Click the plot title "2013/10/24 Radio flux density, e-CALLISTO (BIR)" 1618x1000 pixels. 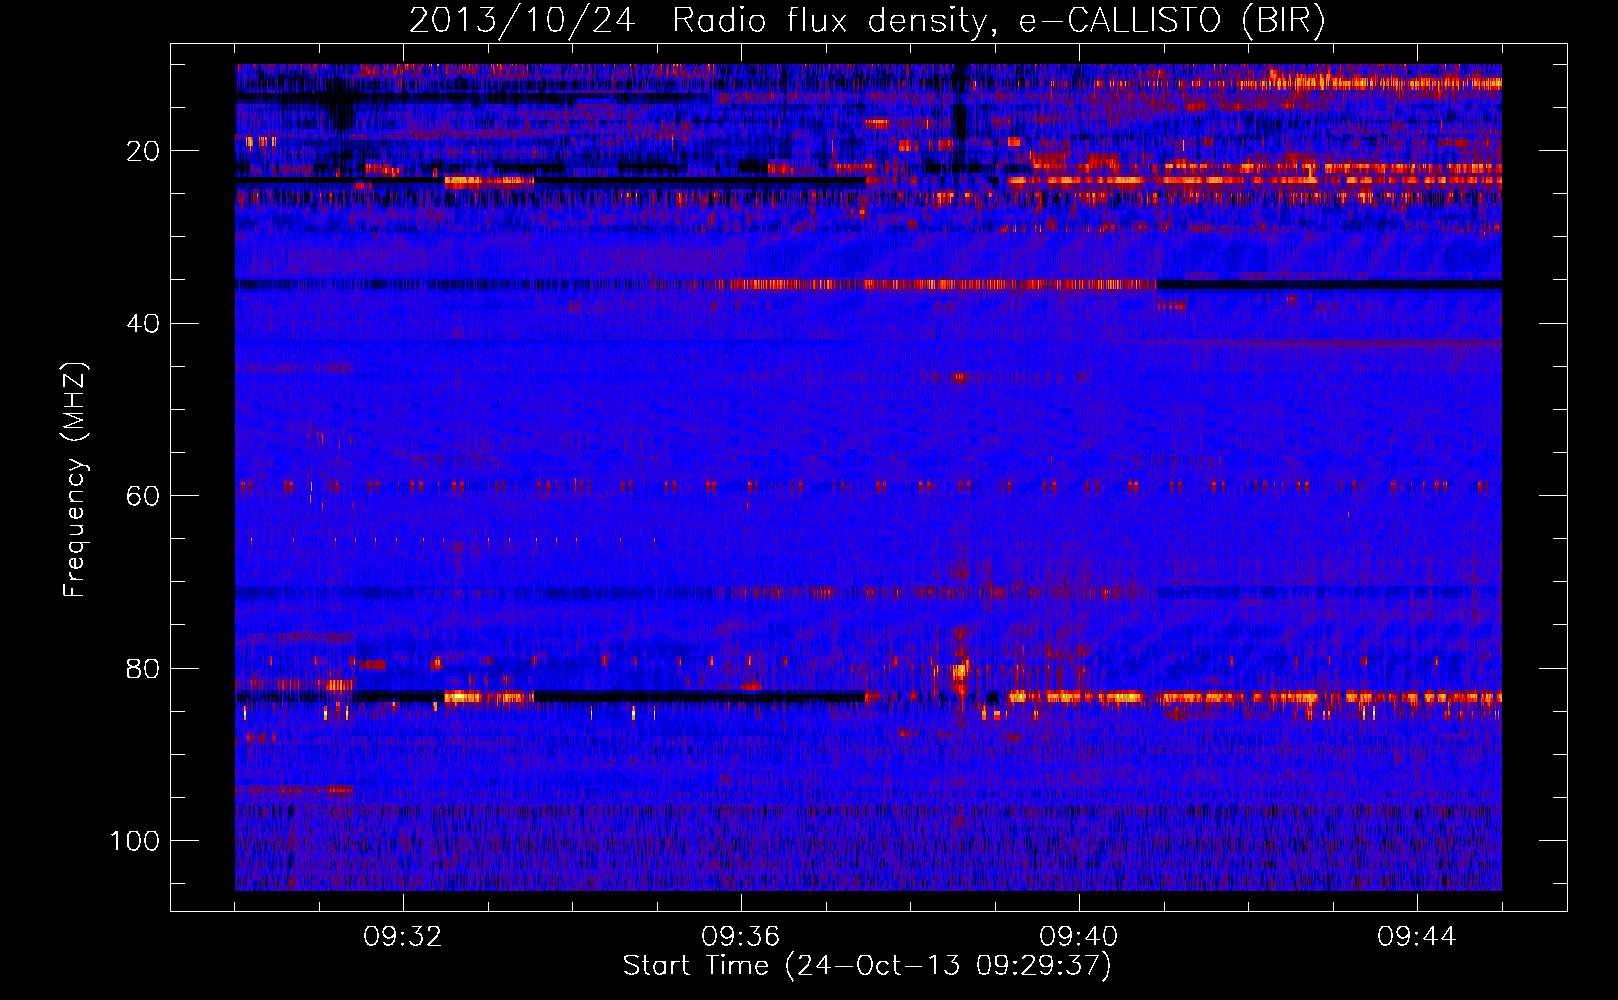coord(867,20)
